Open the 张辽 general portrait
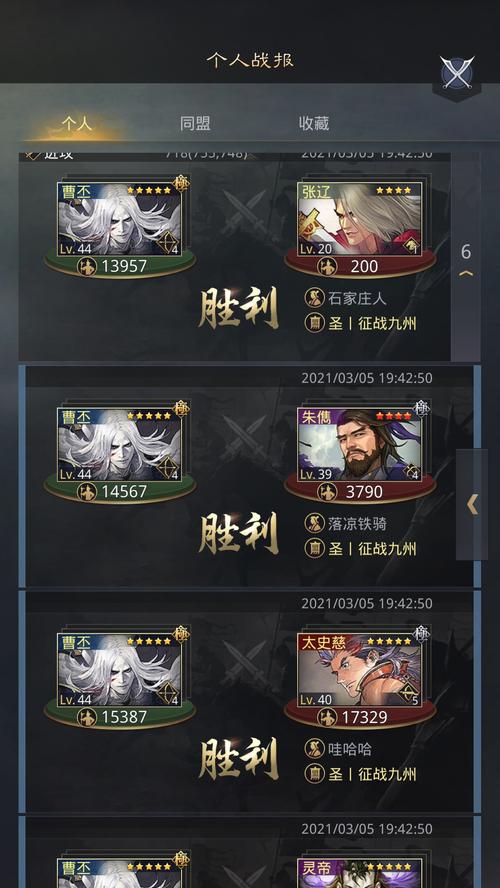Image resolution: width=500 pixels, height=888 pixels. [x=360, y=219]
